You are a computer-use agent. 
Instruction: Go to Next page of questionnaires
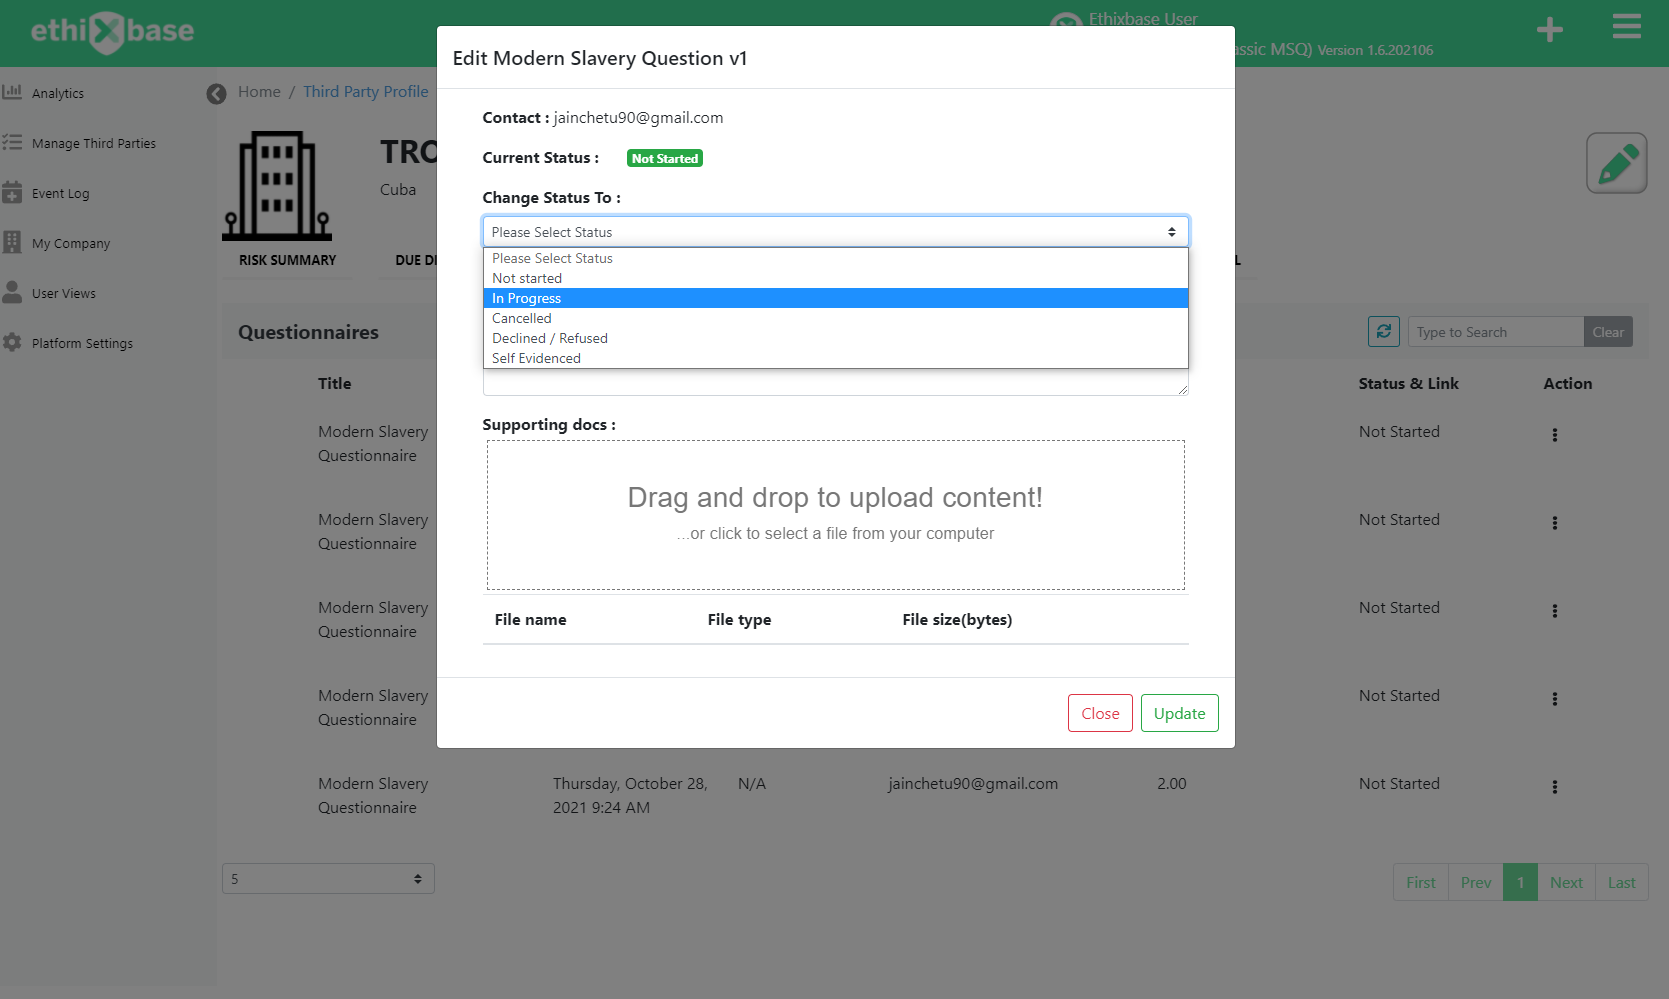point(1566,882)
